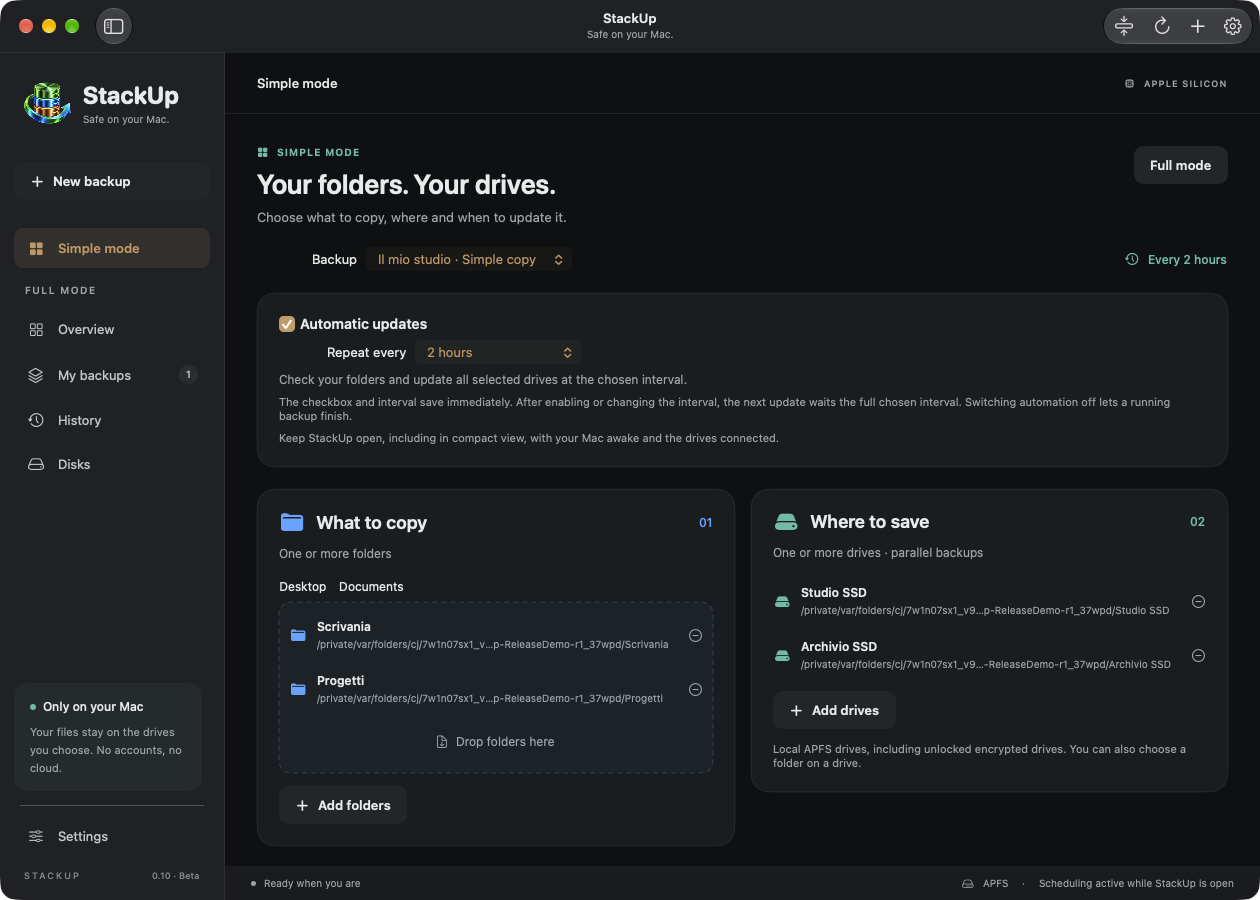Select Simple mode in the sidebar
This screenshot has width=1260, height=900.
click(x=112, y=248)
